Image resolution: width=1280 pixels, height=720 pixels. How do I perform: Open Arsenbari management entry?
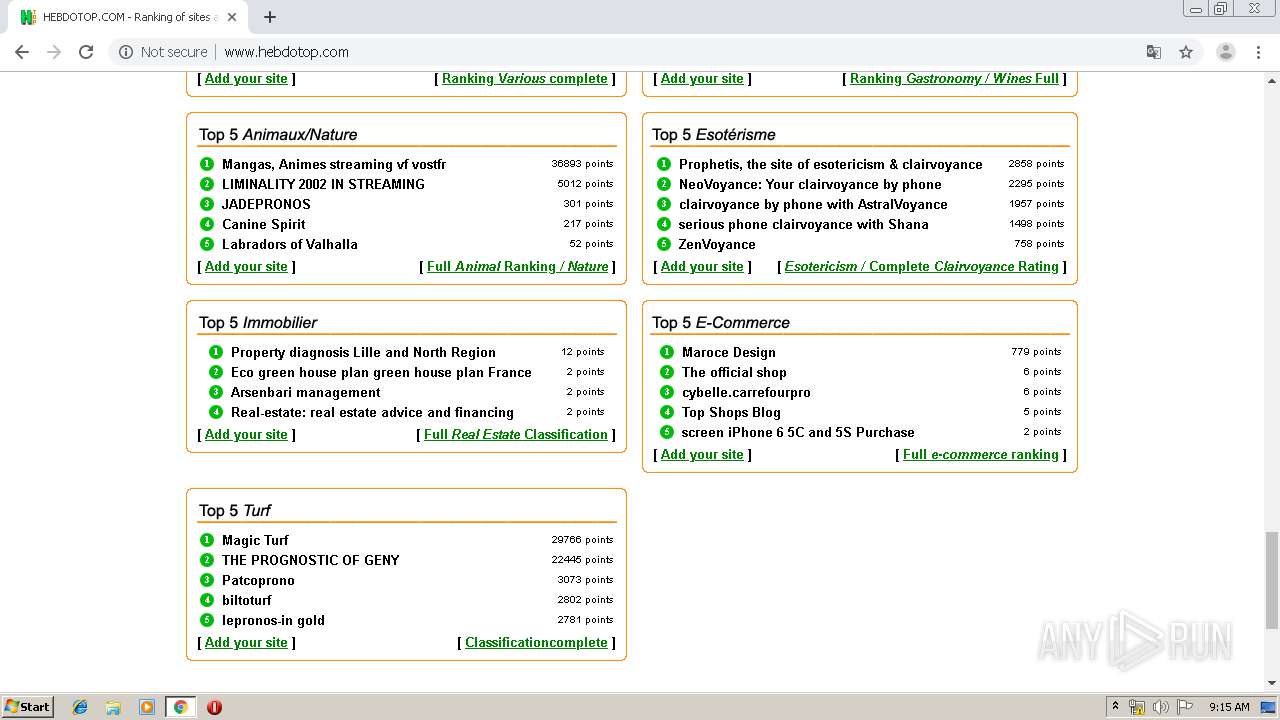[x=306, y=392]
